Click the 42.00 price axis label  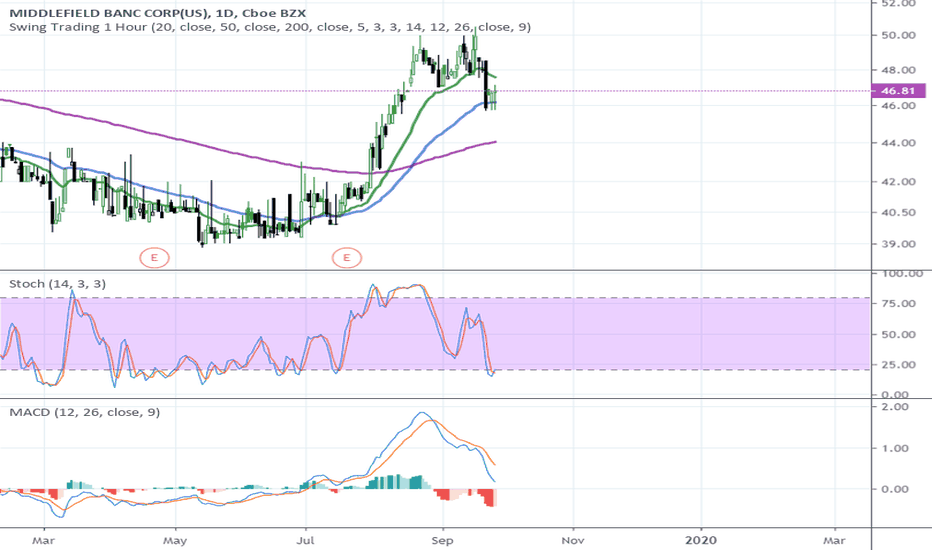coord(899,181)
